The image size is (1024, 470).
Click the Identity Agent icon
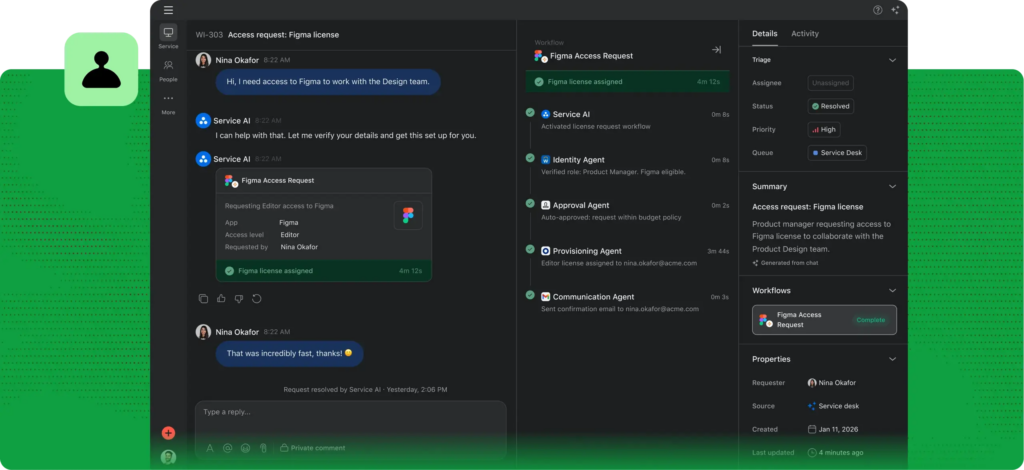pos(546,159)
